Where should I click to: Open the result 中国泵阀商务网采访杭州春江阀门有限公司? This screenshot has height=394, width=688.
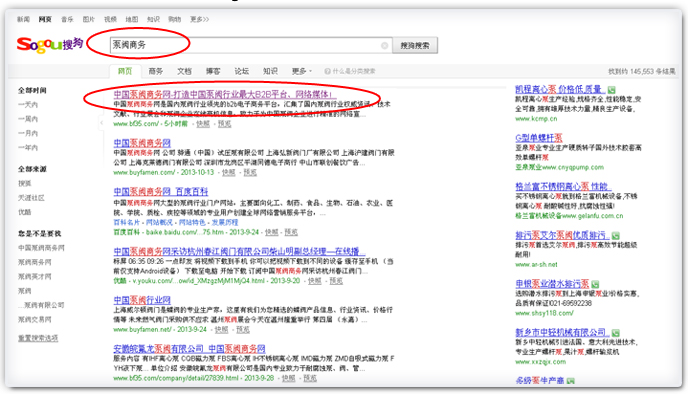click(239, 251)
